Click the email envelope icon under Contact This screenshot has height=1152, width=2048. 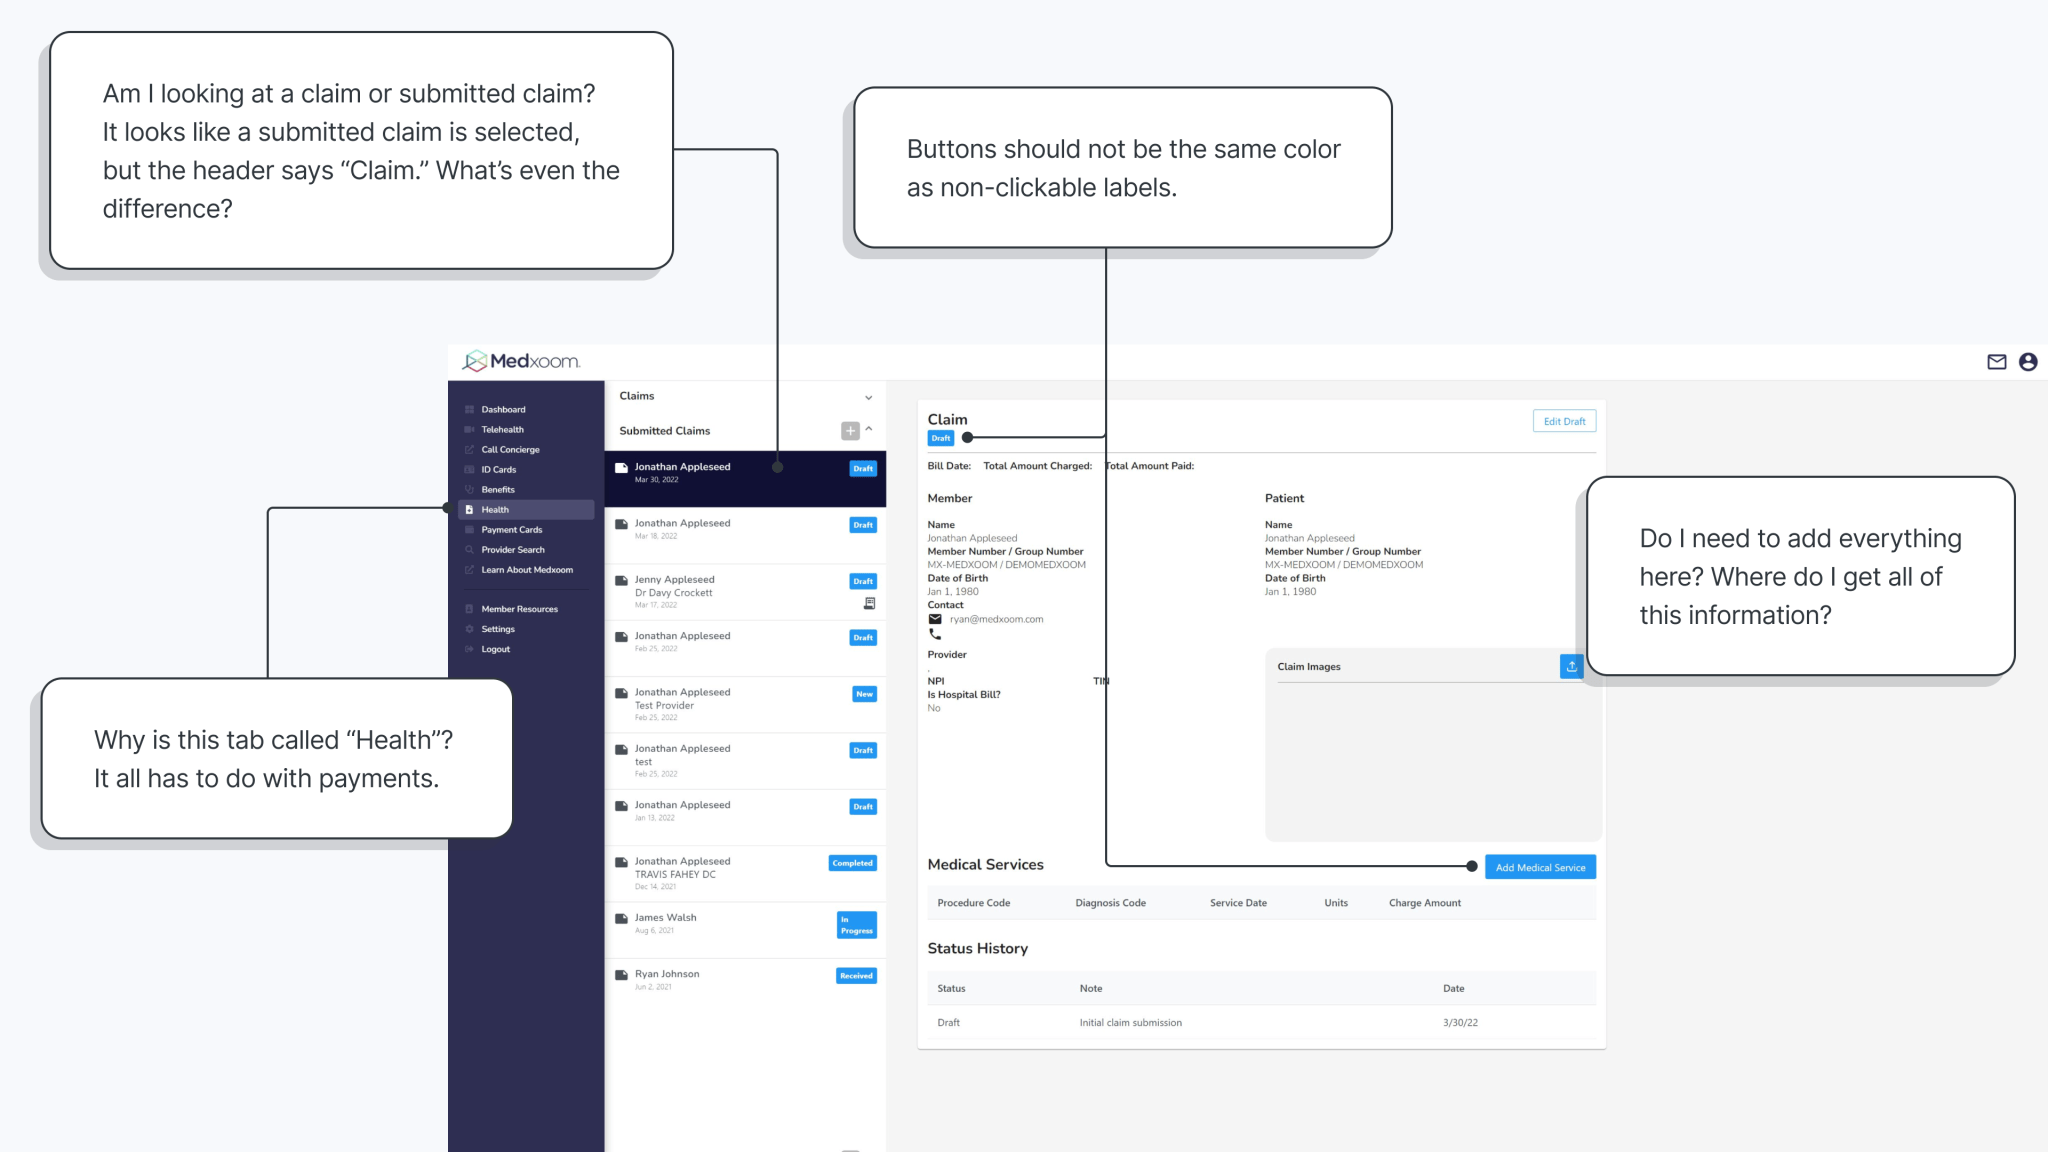tap(935, 619)
